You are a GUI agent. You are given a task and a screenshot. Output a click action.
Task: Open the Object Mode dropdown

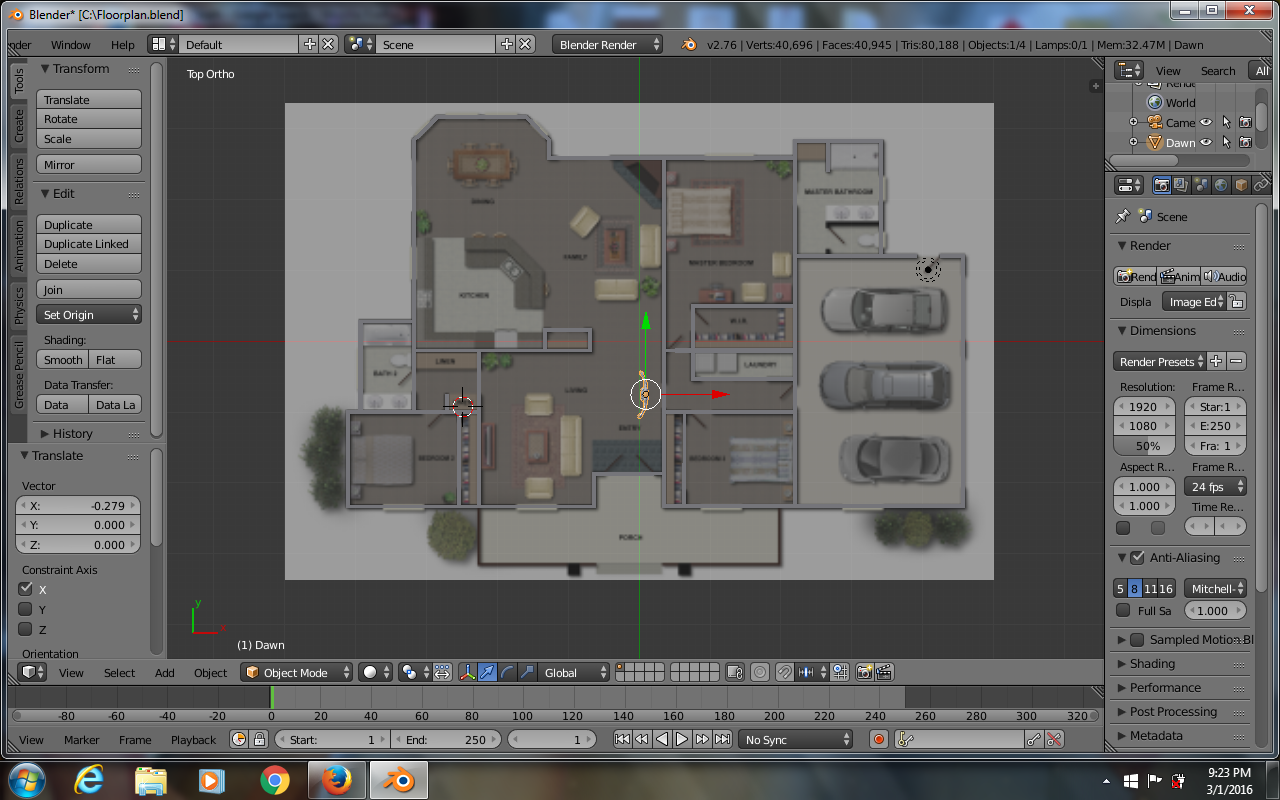(297, 673)
